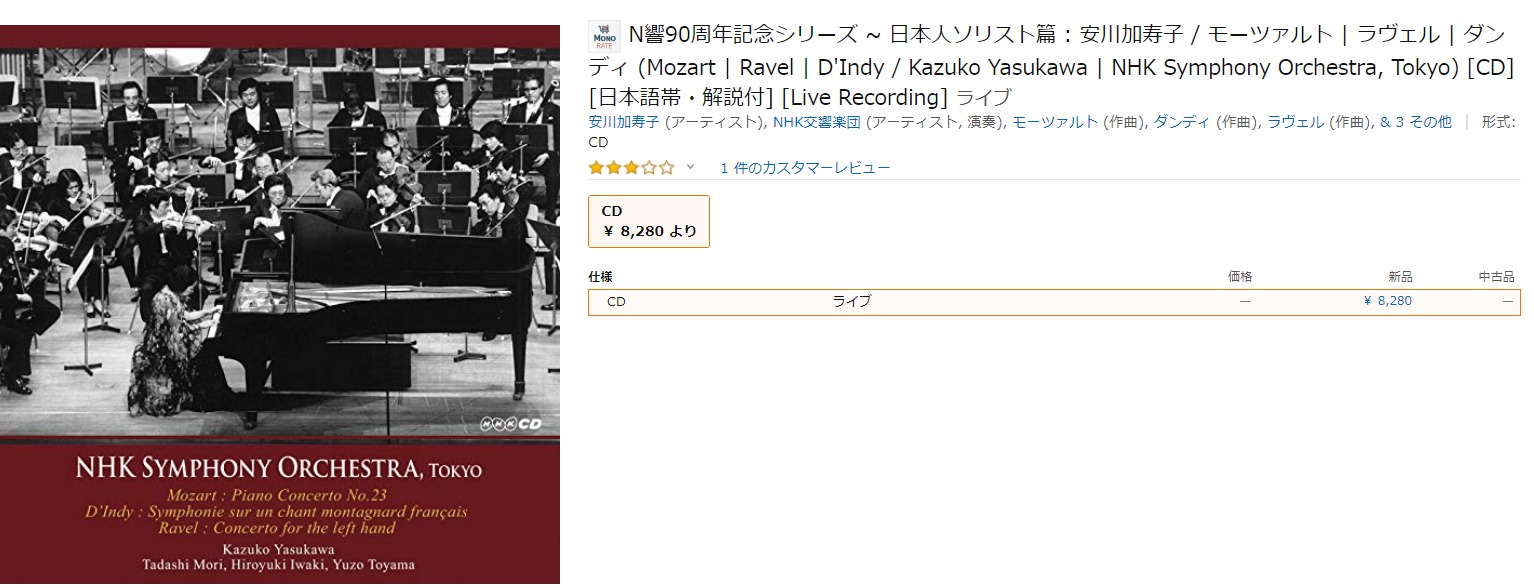Click the 仕様 table heading
The image size is (1534, 588).
[x=601, y=276]
